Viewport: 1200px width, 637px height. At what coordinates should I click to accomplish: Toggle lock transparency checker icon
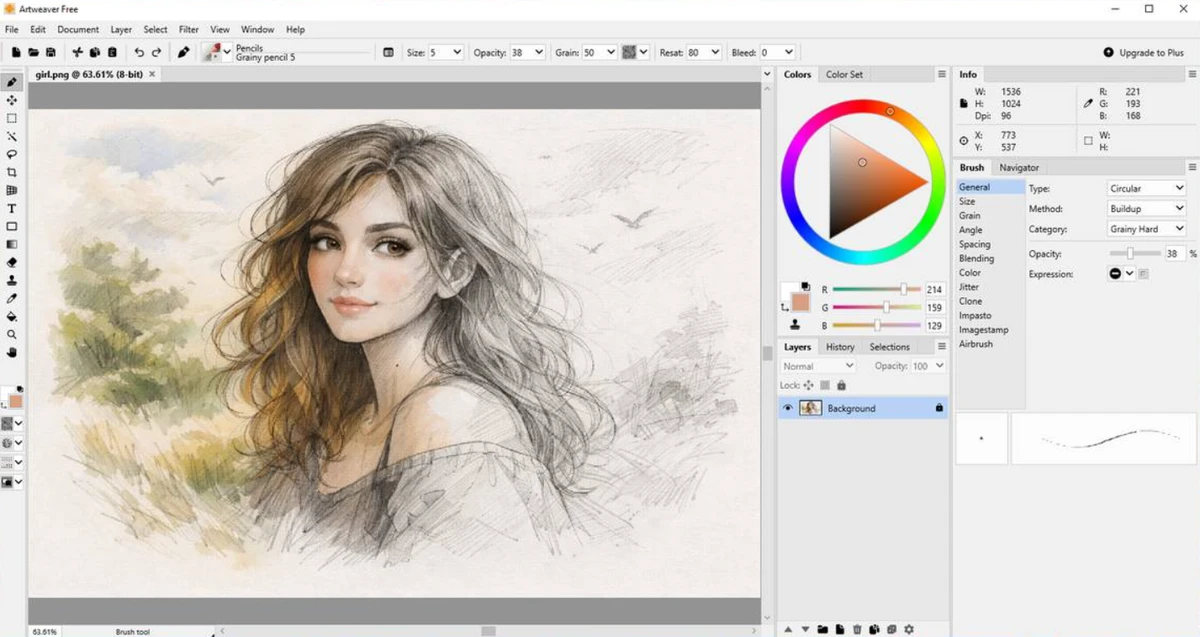pos(825,385)
